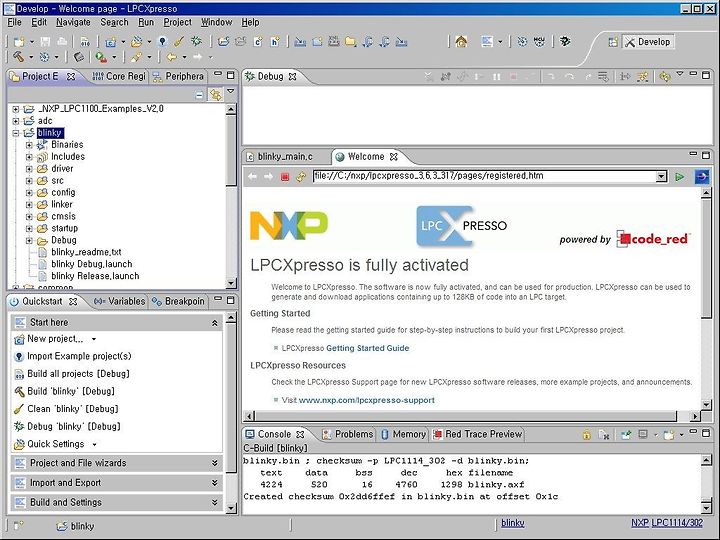Image resolution: width=720 pixels, height=540 pixels.
Task: Click the MCU settings icon in toolbar
Action: point(540,42)
